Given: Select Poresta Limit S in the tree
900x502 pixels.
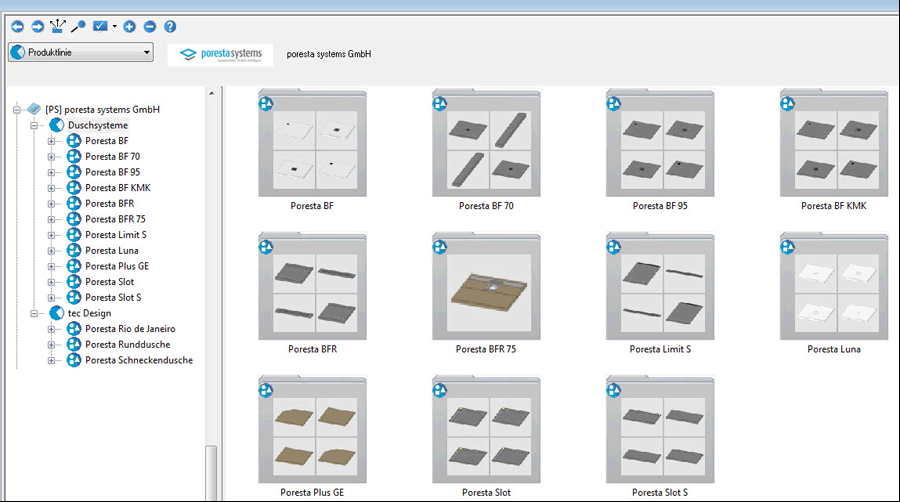Looking at the screenshot, I should click(116, 235).
